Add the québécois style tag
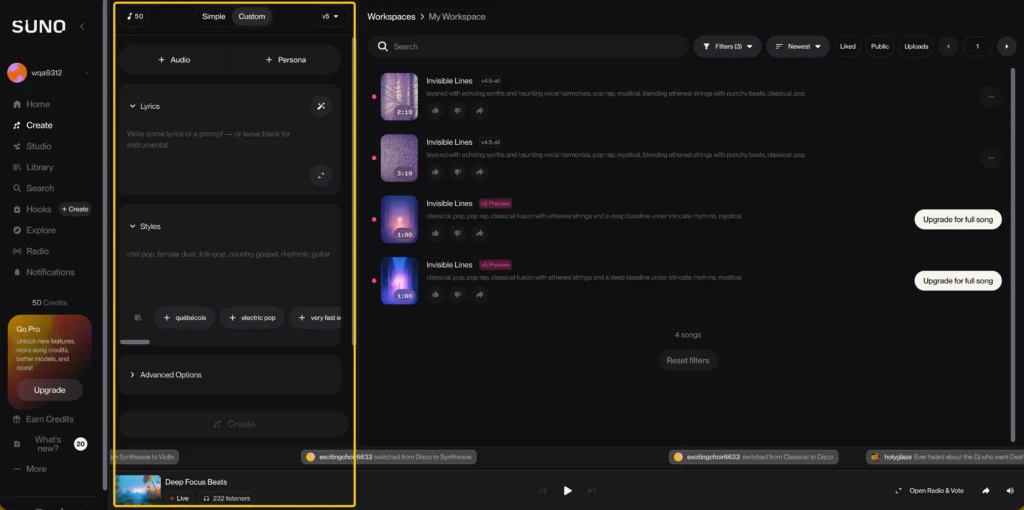The height and width of the screenshot is (510, 1024). 185,318
